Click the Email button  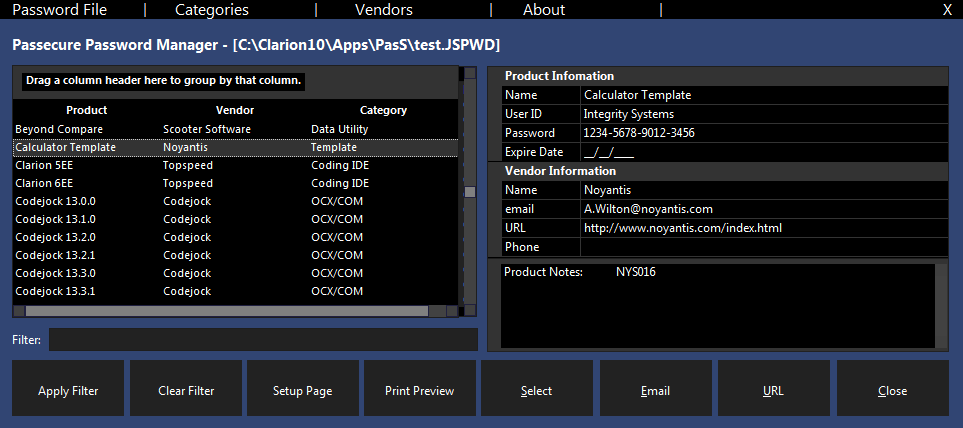coord(655,391)
